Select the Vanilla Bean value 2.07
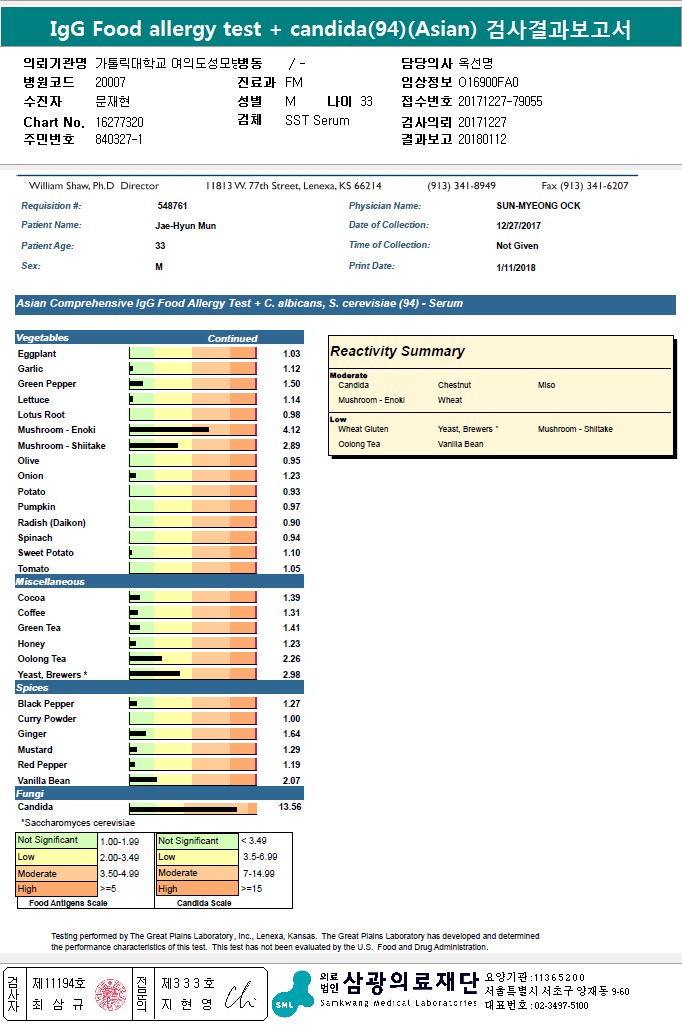Viewport: 682px width, 1032px height. tap(292, 781)
